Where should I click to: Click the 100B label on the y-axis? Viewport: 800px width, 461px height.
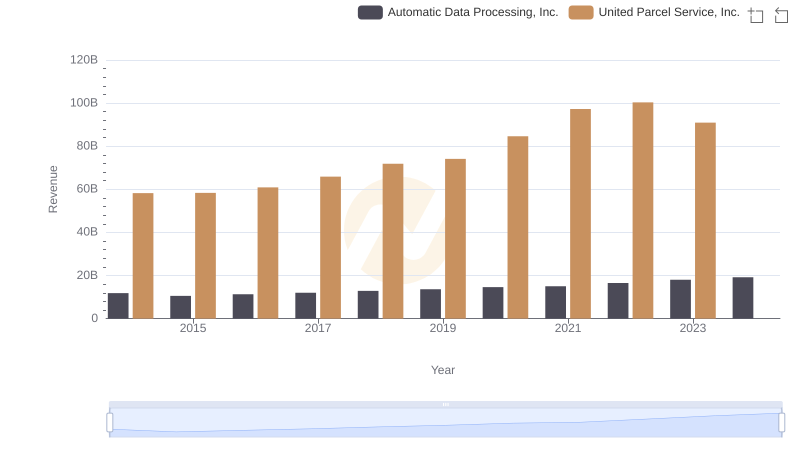click(x=84, y=103)
